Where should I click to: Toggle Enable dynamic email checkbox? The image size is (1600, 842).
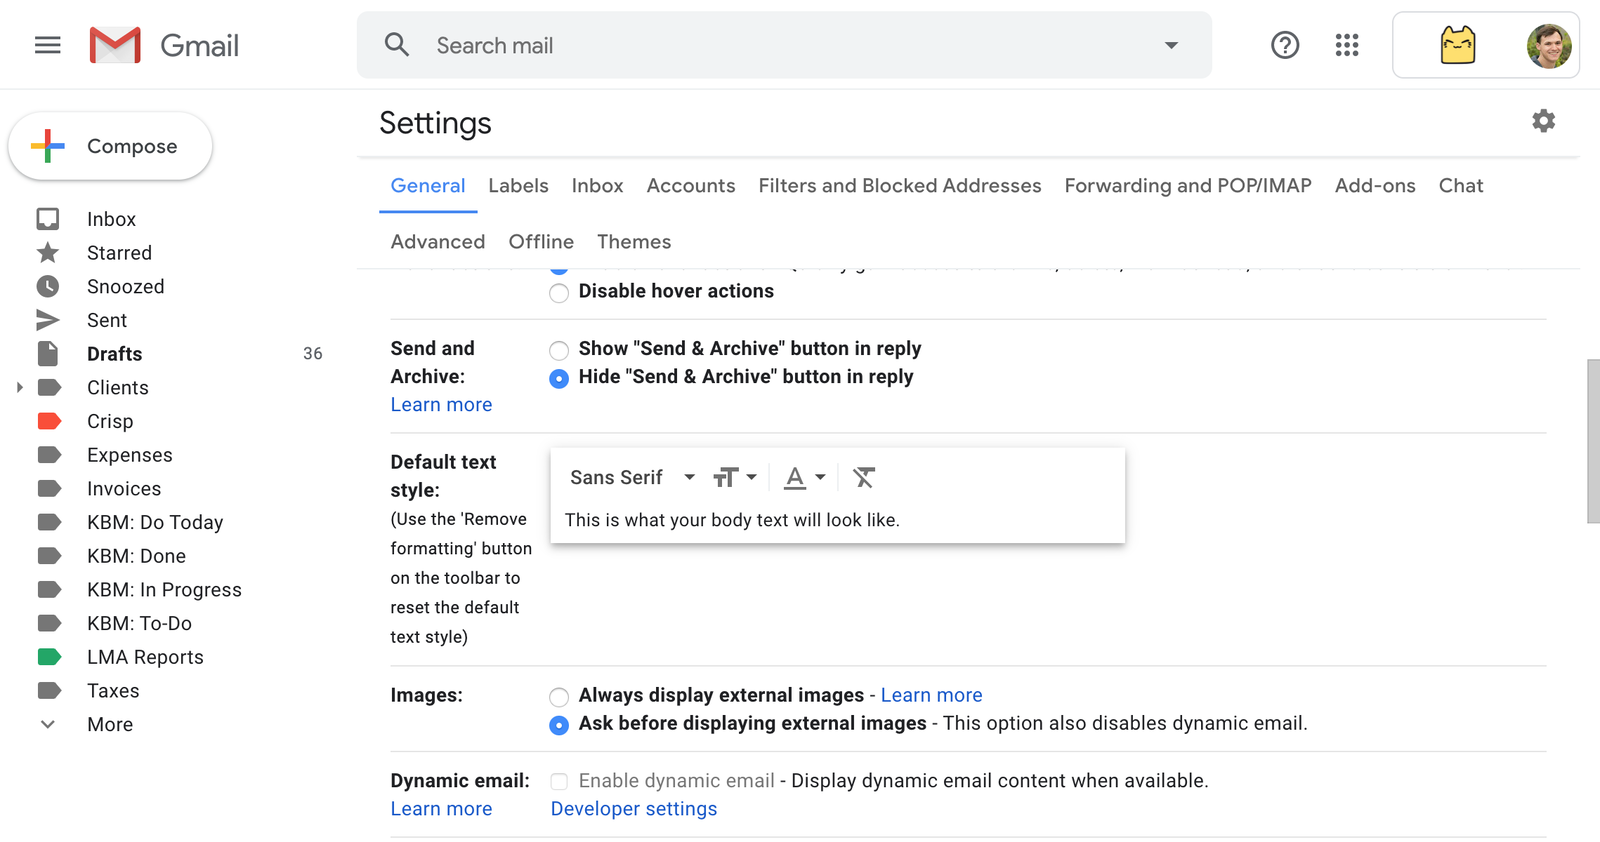(x=559, y=781)
